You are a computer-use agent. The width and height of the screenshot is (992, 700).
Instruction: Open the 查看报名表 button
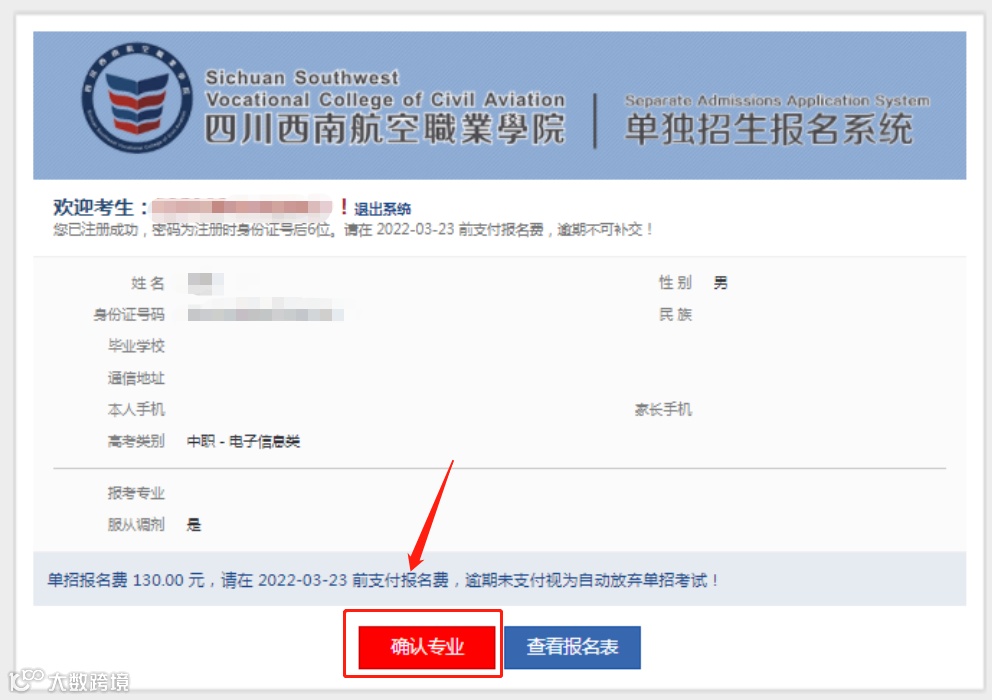573,647
